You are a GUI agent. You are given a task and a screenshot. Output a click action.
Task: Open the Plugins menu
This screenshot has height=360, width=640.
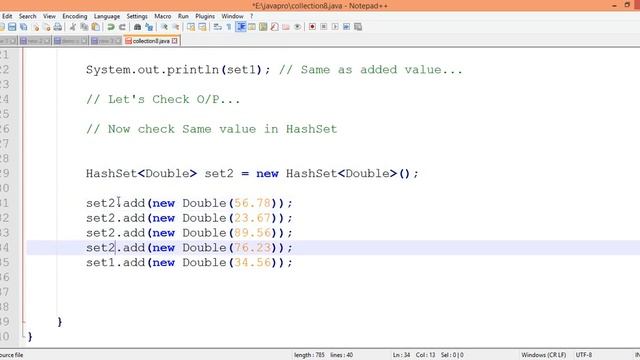tap(205, 16)
